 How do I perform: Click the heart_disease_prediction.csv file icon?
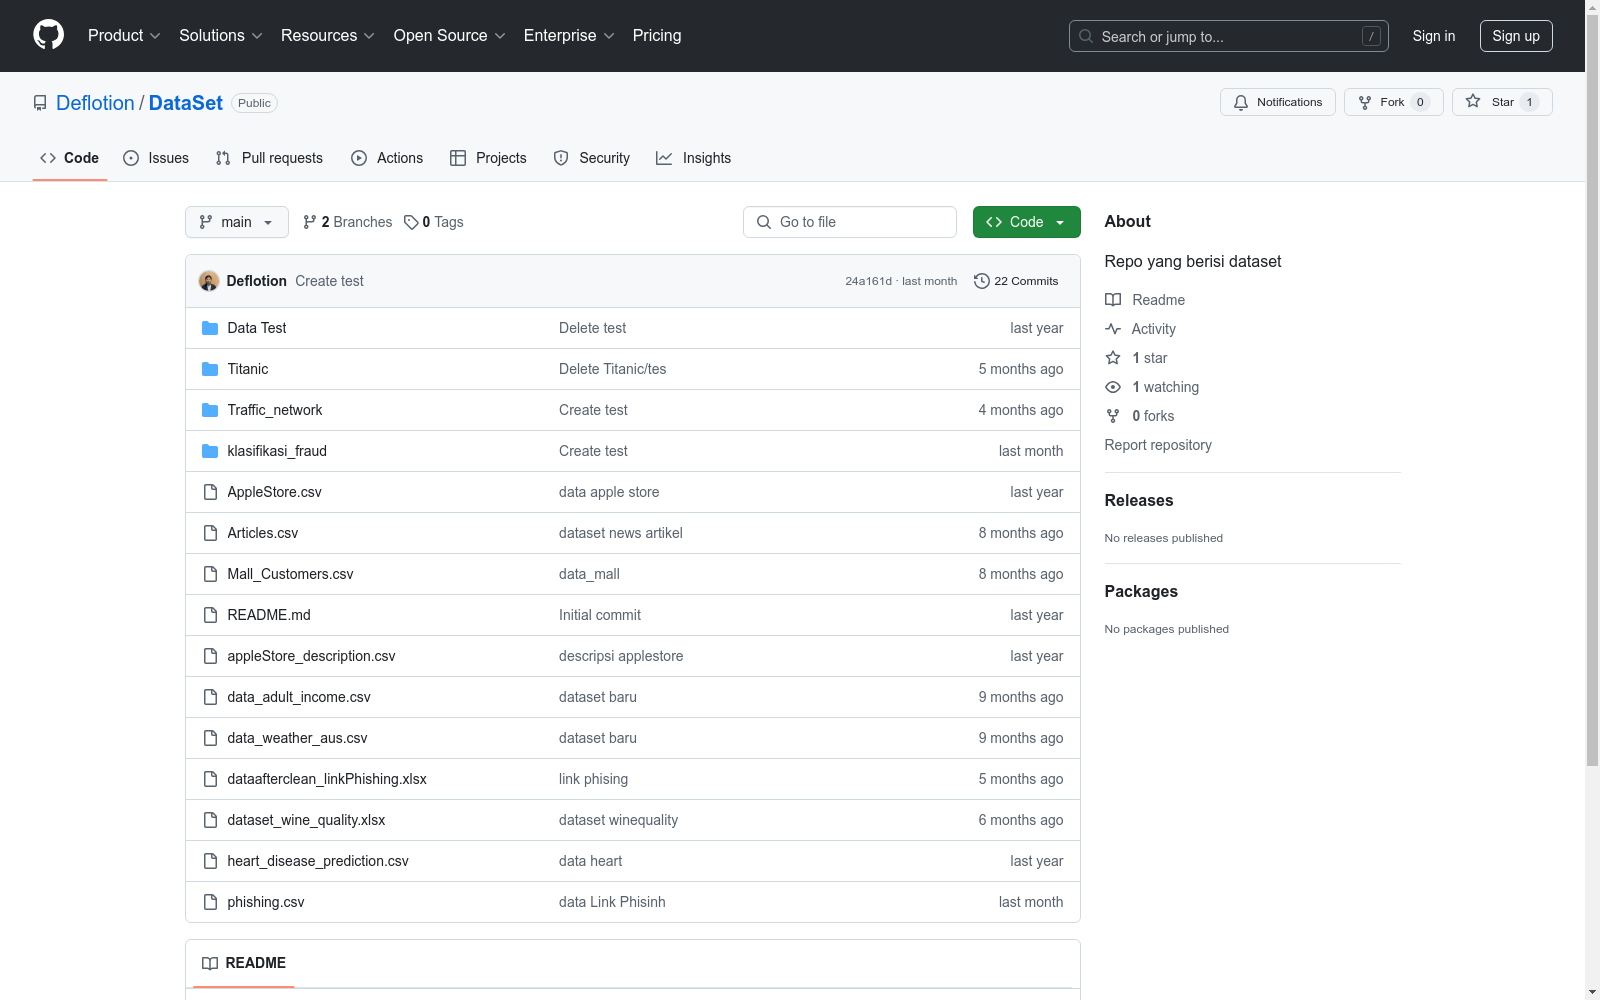pos(210,861)
